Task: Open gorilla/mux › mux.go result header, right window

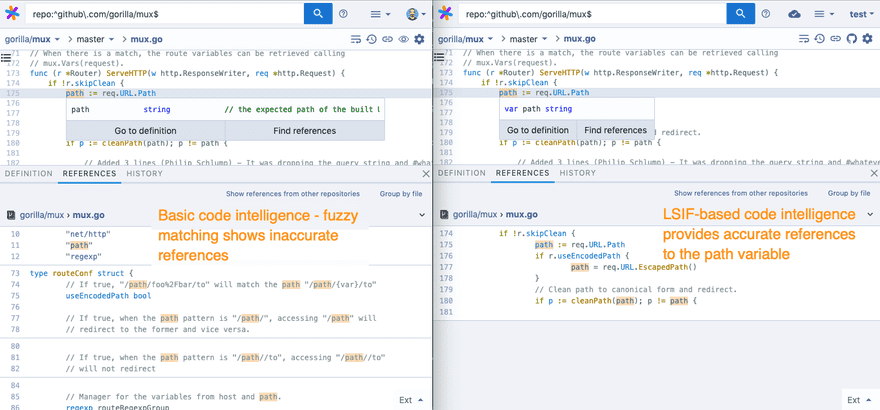Action: pyautogui.click(x=495, y=214)
